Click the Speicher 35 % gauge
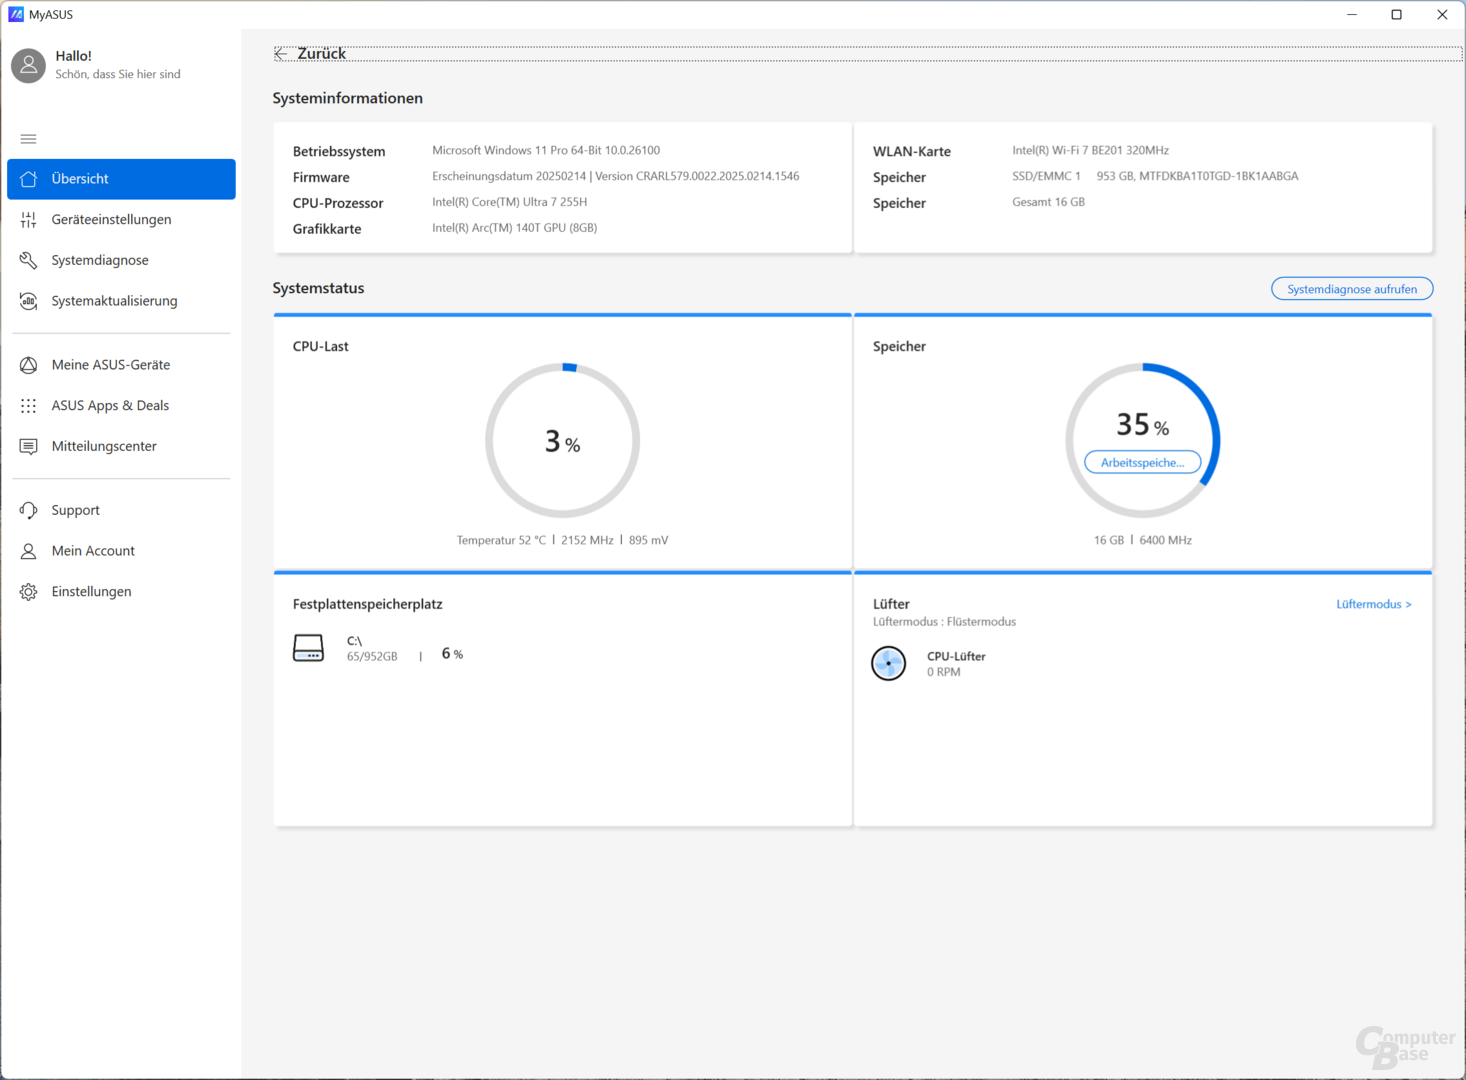The width and height of the screenshot is (1466, 1080). click(1143, 440)
